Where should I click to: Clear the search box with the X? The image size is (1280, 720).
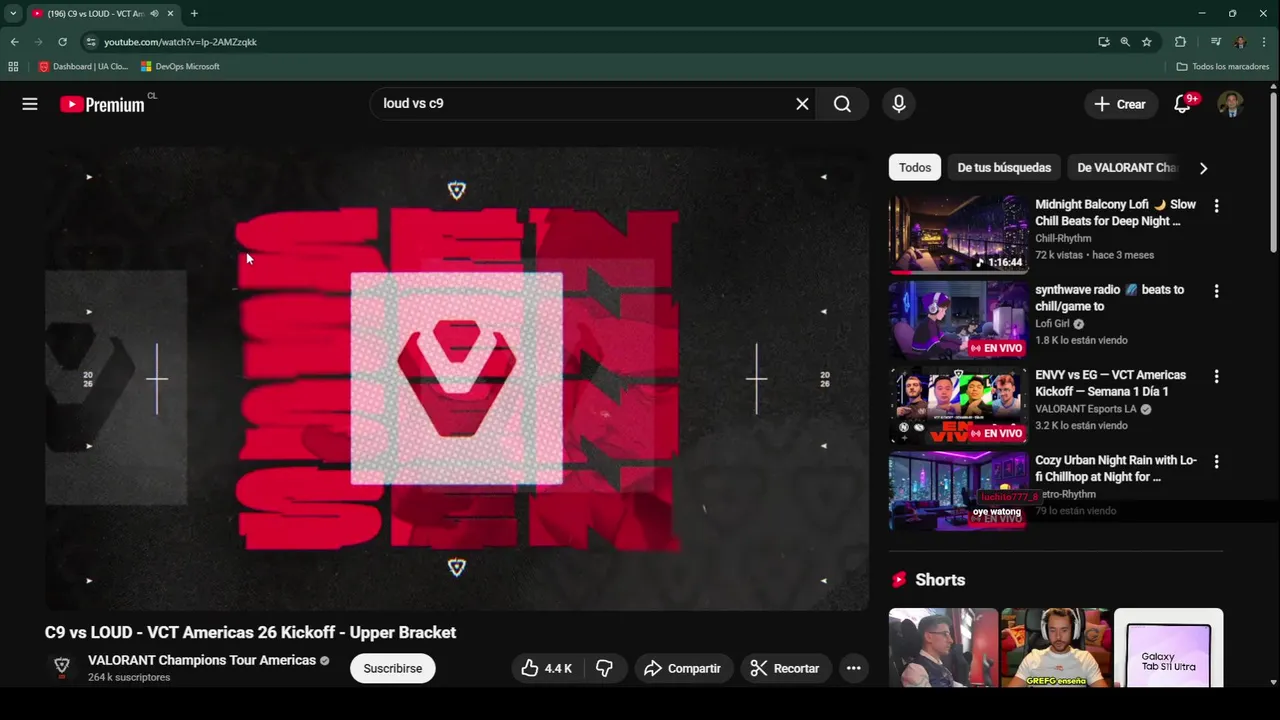tap(802, 104)
